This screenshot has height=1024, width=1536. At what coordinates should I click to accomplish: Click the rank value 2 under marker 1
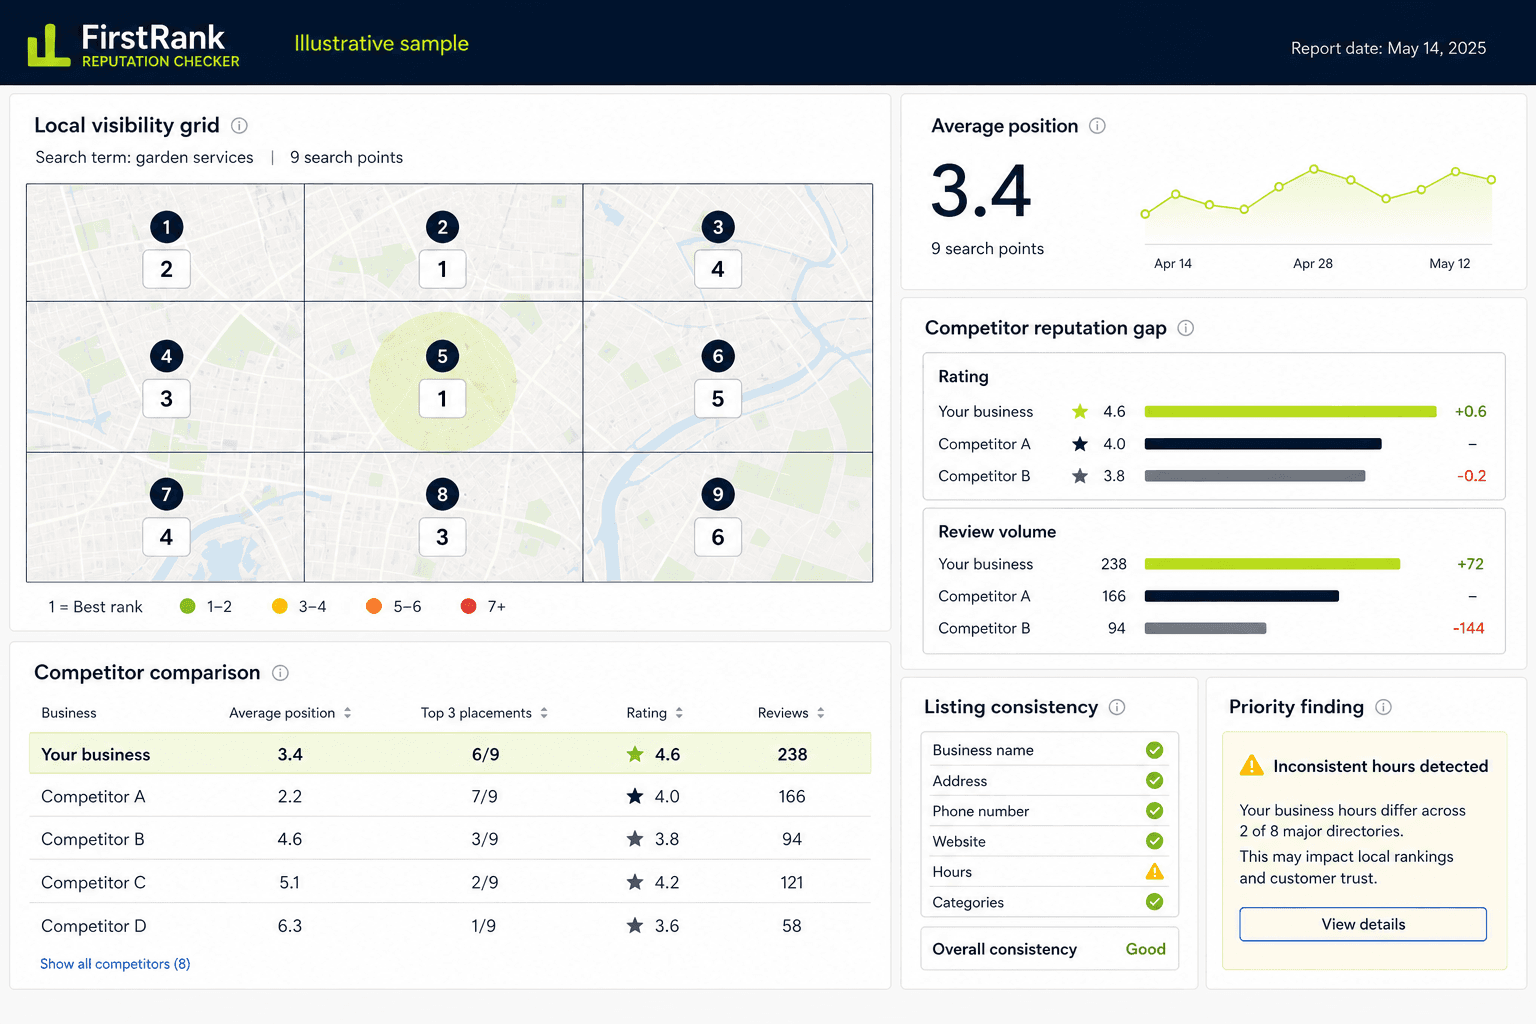click(x=166, y=269)
